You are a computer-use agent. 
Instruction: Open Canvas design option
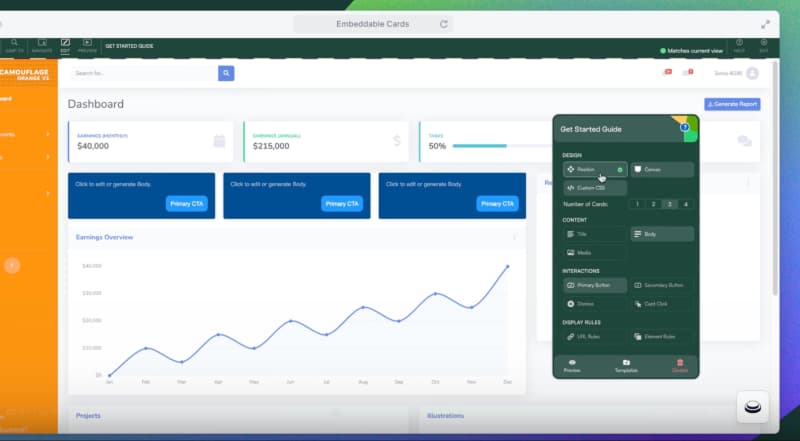[x=662, y=169]
